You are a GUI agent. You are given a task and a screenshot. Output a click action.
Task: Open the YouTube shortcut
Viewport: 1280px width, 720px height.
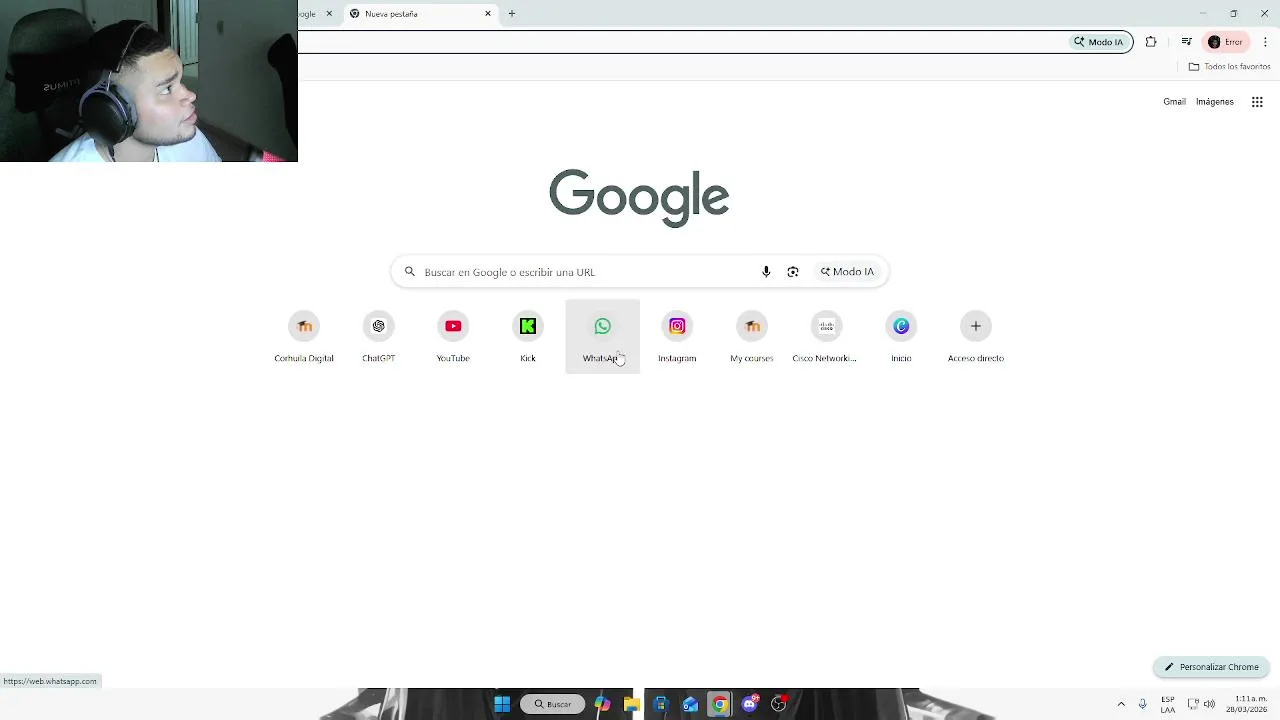point(453,337)
